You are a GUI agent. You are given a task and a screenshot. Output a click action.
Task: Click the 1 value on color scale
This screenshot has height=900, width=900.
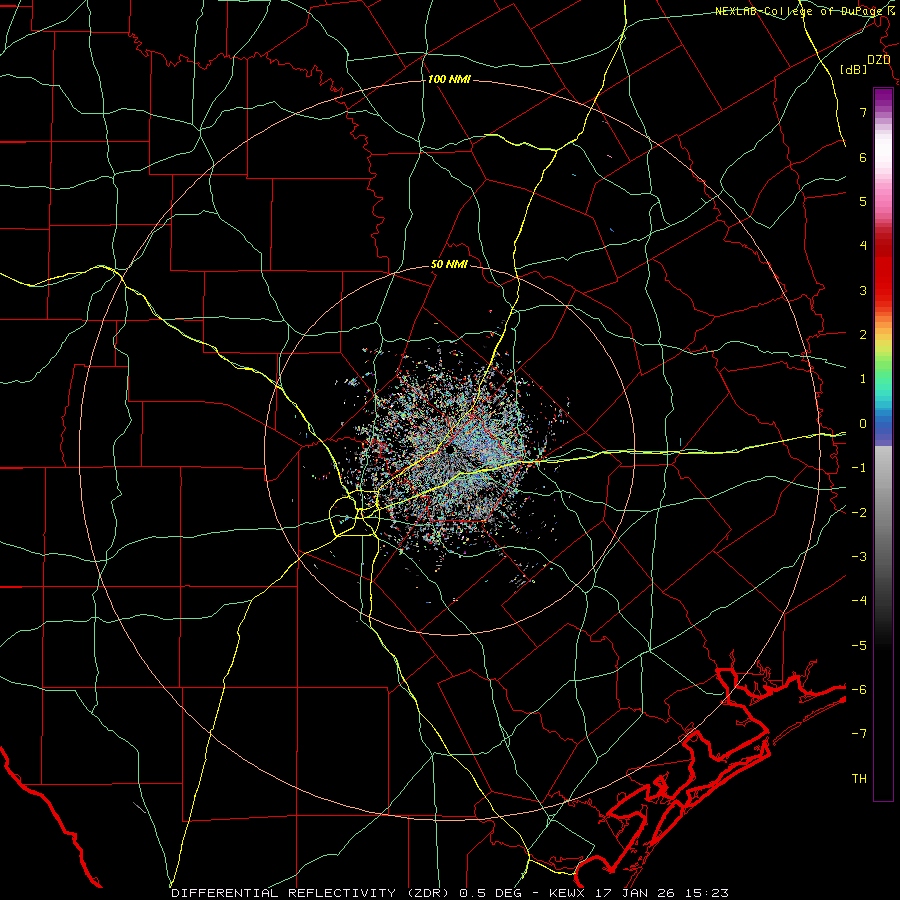pos(863,379)
